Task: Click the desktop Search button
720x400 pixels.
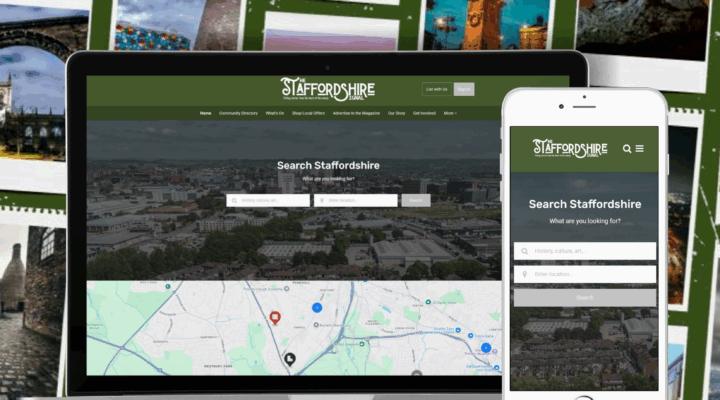Action: 414,200
